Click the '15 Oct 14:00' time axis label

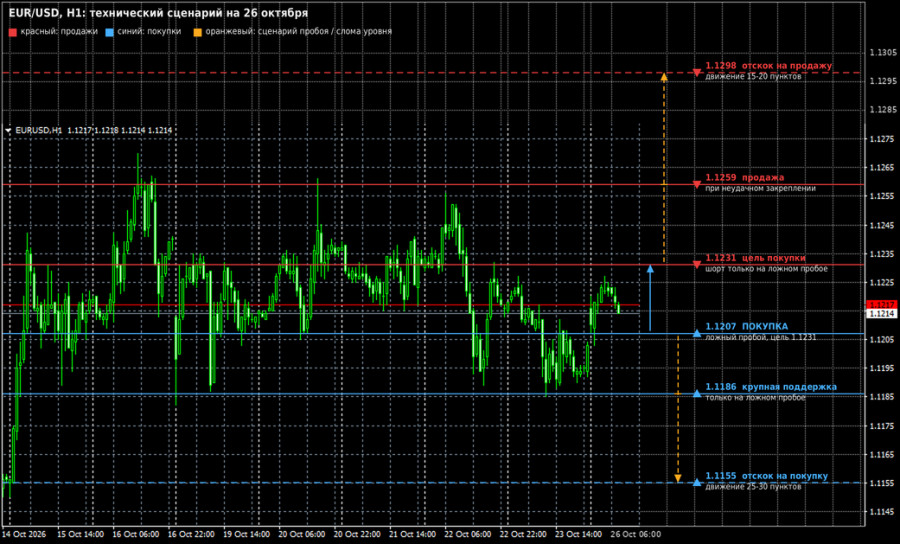pyautogui.click(x=80, y=534)
